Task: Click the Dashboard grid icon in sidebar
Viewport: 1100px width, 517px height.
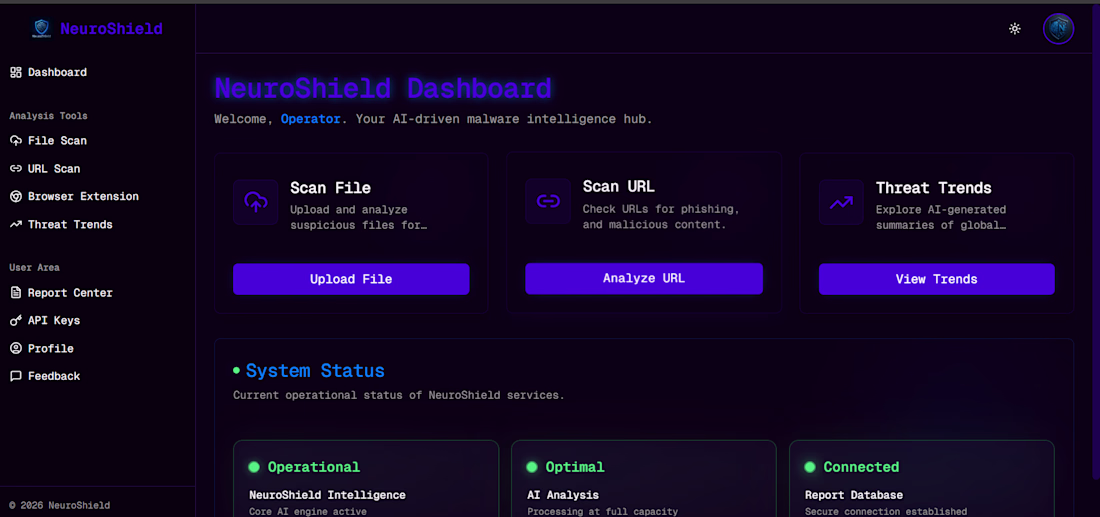Action: tap(15, 72)
